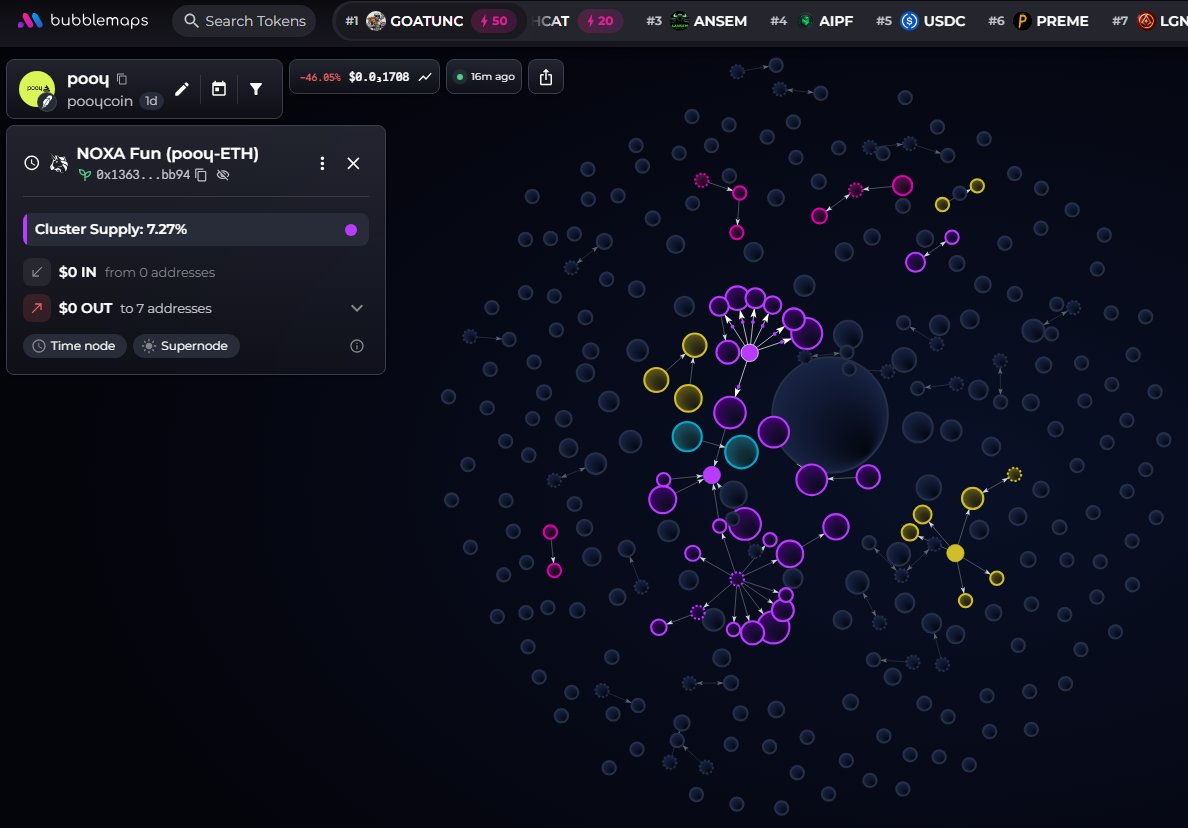Open the filter funnel icon

[x=256, y=89]
